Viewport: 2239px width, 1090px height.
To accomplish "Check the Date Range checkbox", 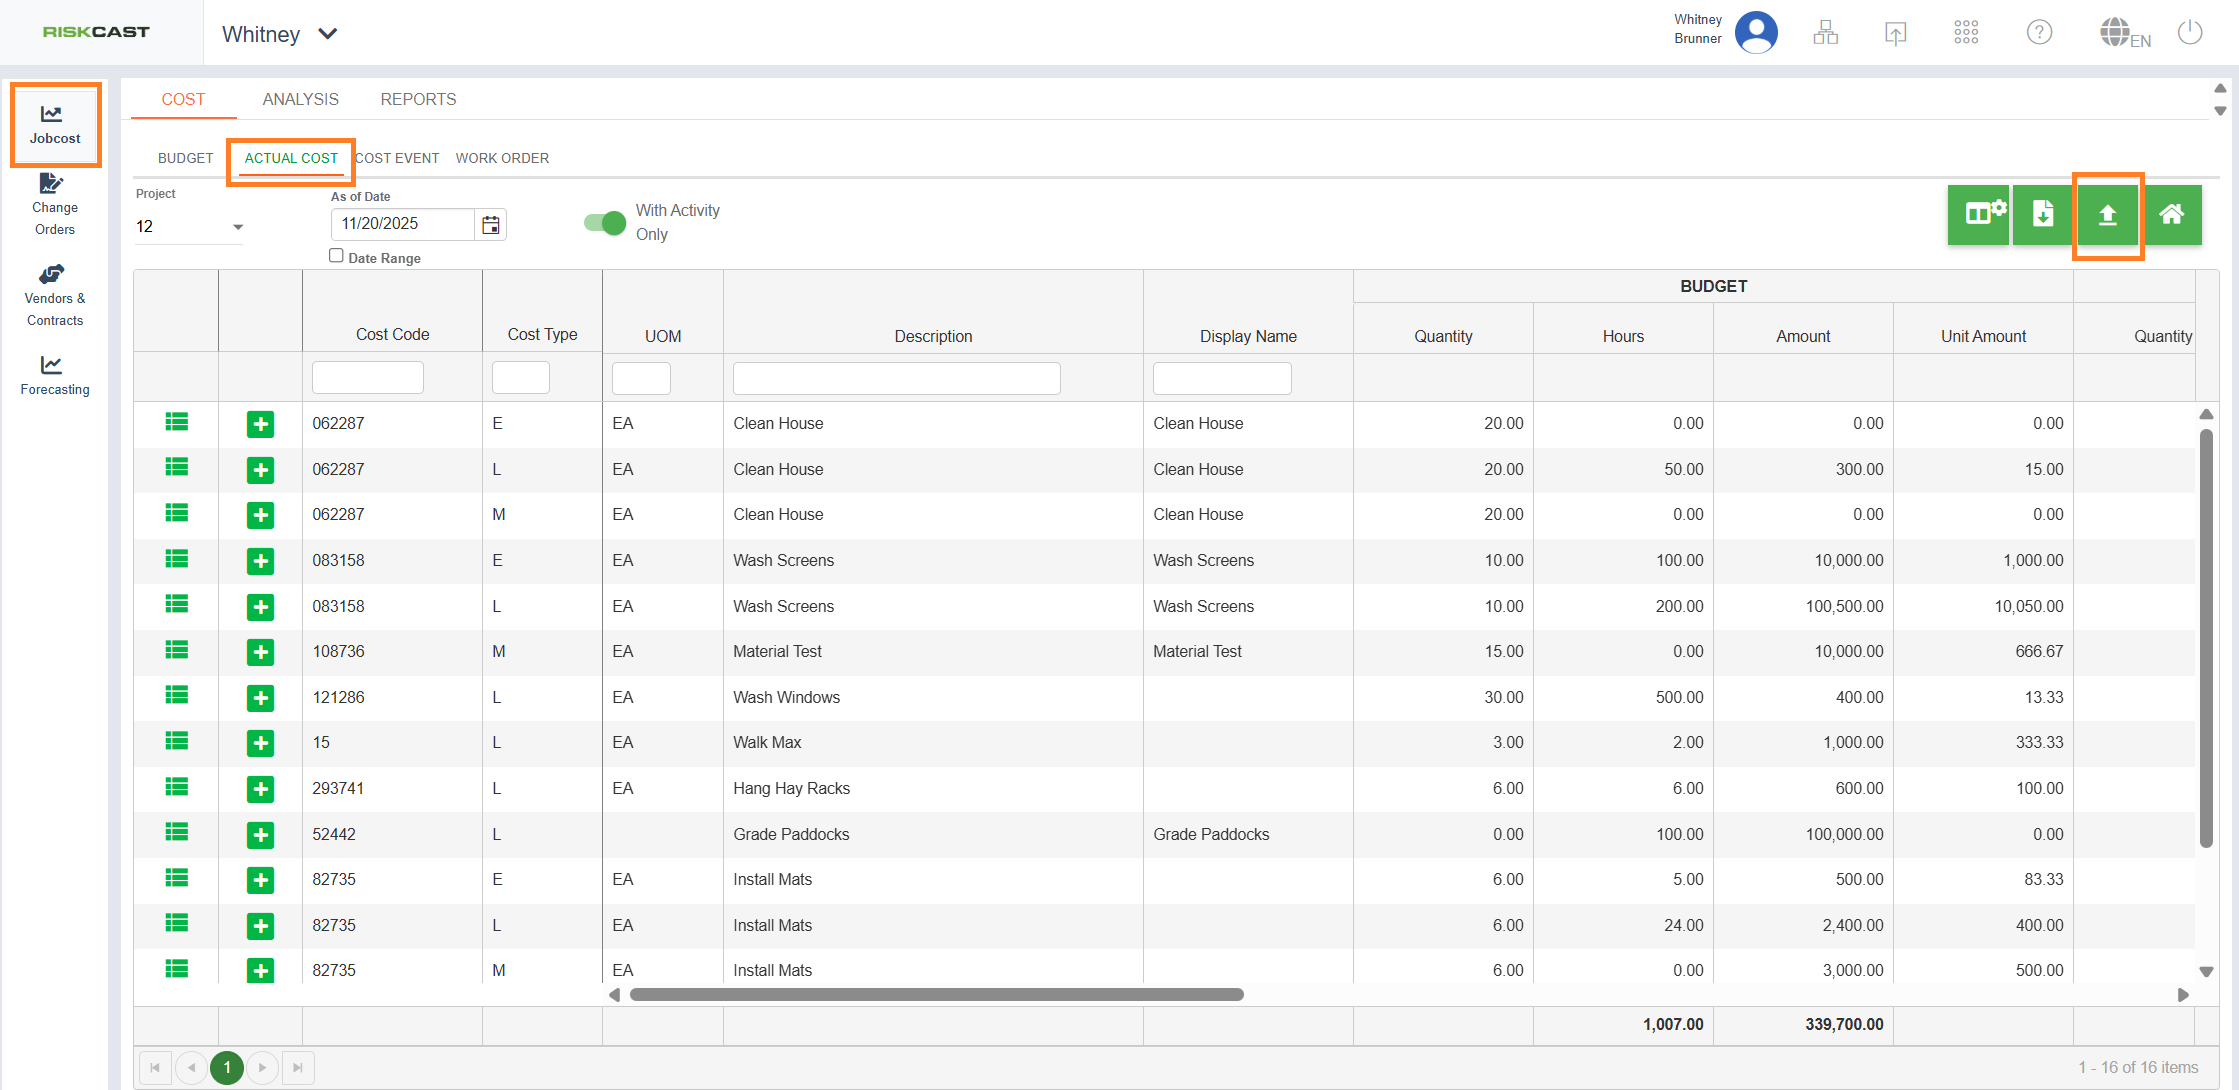I will [x=336, y=256].
